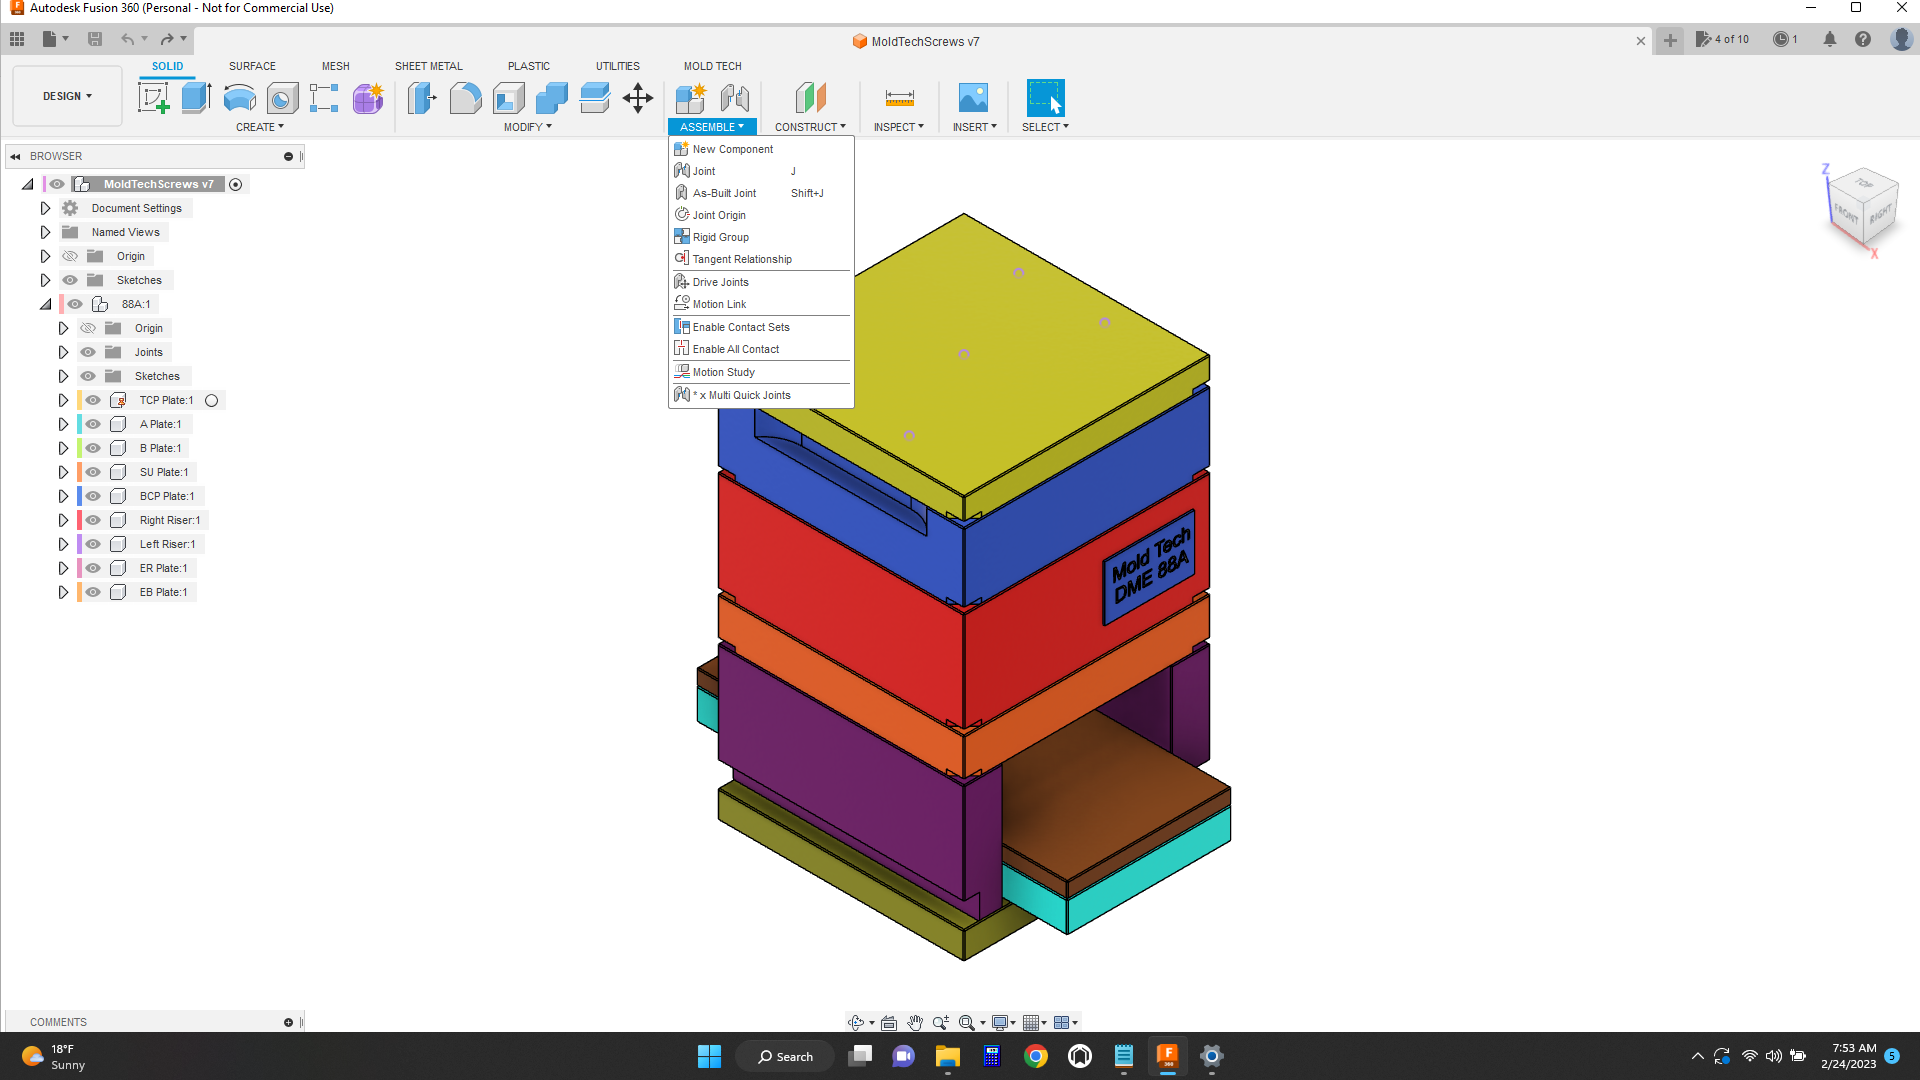Open the DESIGN workspace dropdown
Image resolution: width=1920 pixels, height=1080 pixels.
(67, 96)
